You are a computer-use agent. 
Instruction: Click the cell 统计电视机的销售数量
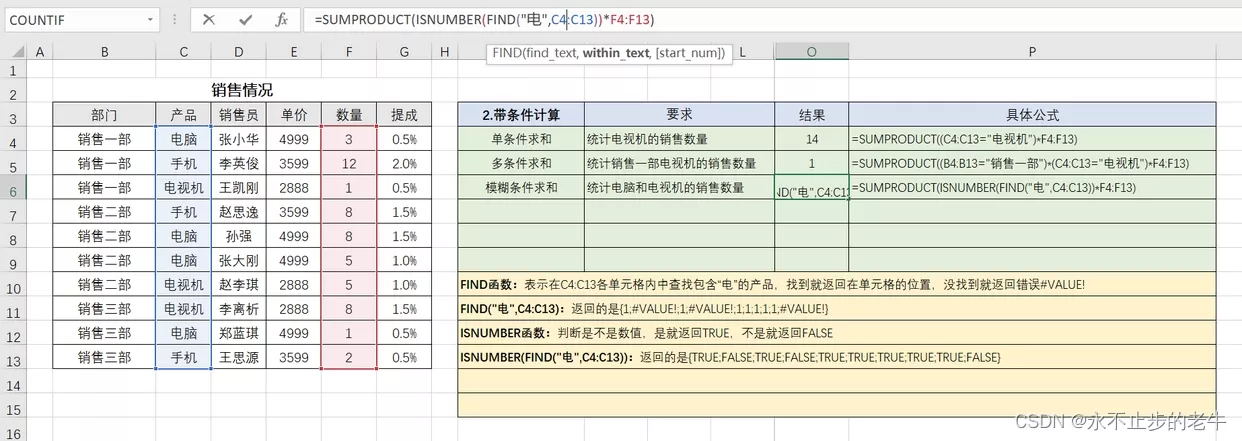(x=679, y=139)
